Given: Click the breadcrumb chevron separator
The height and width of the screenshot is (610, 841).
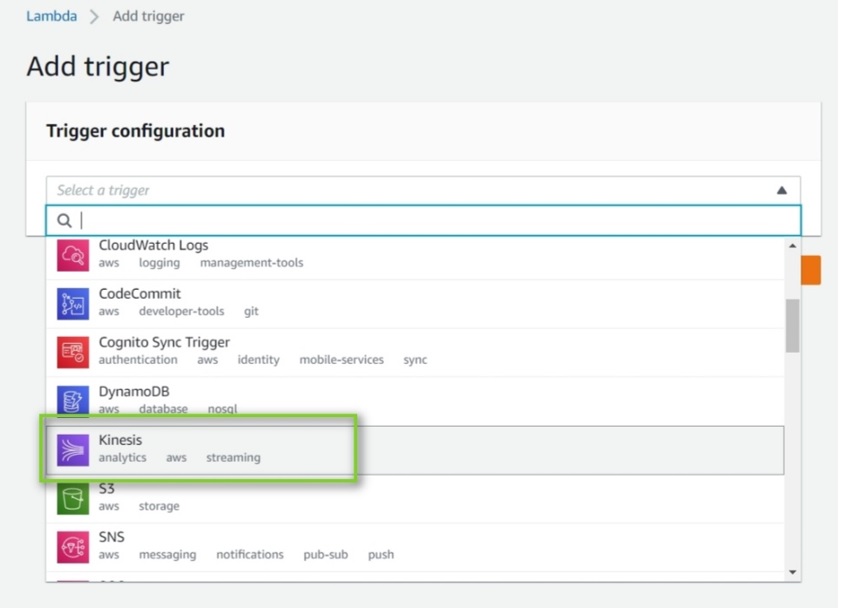Looking at the screenshot, I should (x=94, y=17).
